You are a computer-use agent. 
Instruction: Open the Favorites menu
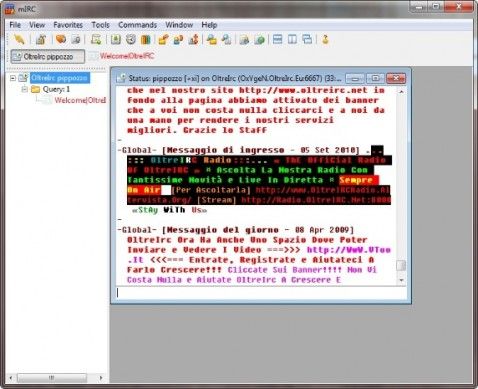pyautogui.click(x=68, y=25)
